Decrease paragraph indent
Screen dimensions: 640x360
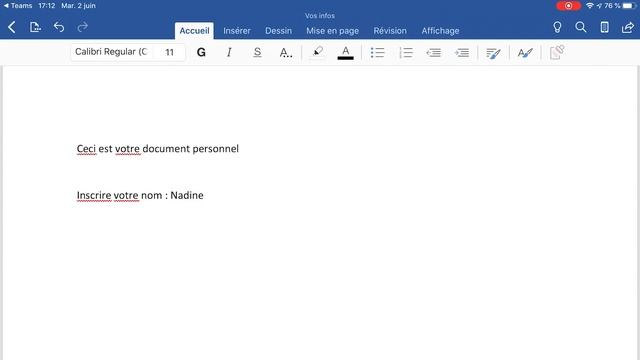pos(433,52)
